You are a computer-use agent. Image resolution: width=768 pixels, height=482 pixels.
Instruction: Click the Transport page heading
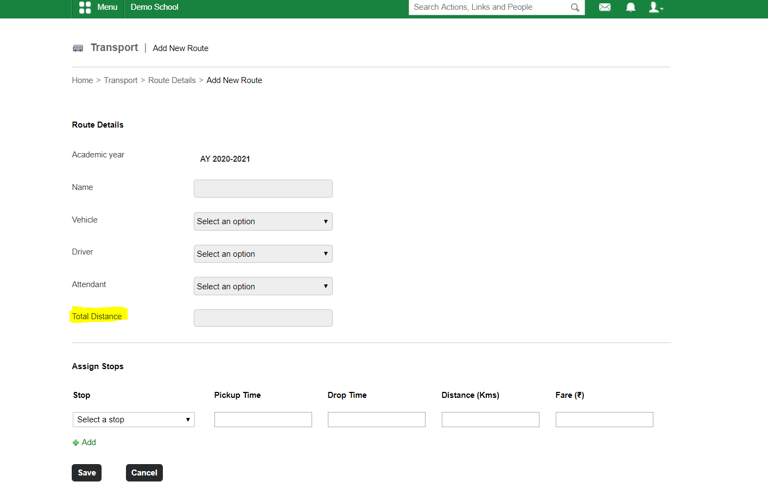pos(114,48)
